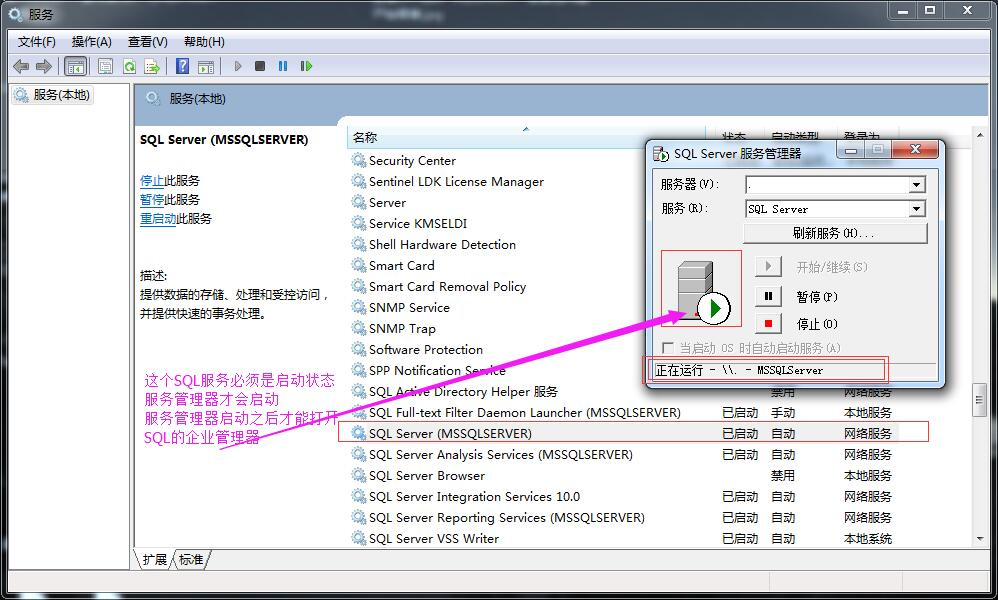This screenshot has width=998, height=600.
Task: Go forward with the toolbar right arrow
Action: pyautogui.click(x=44, y=66)
